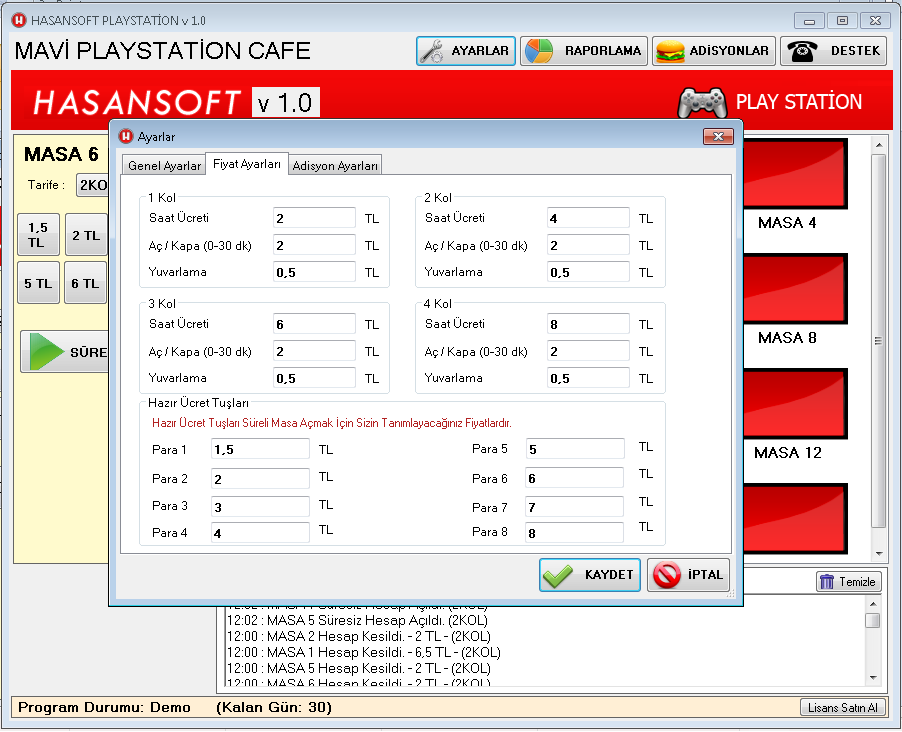Image resolution: width=902 pixels, height=732 pixels.
Task: Click the Para 4 input field
Action: click(260, 533)
